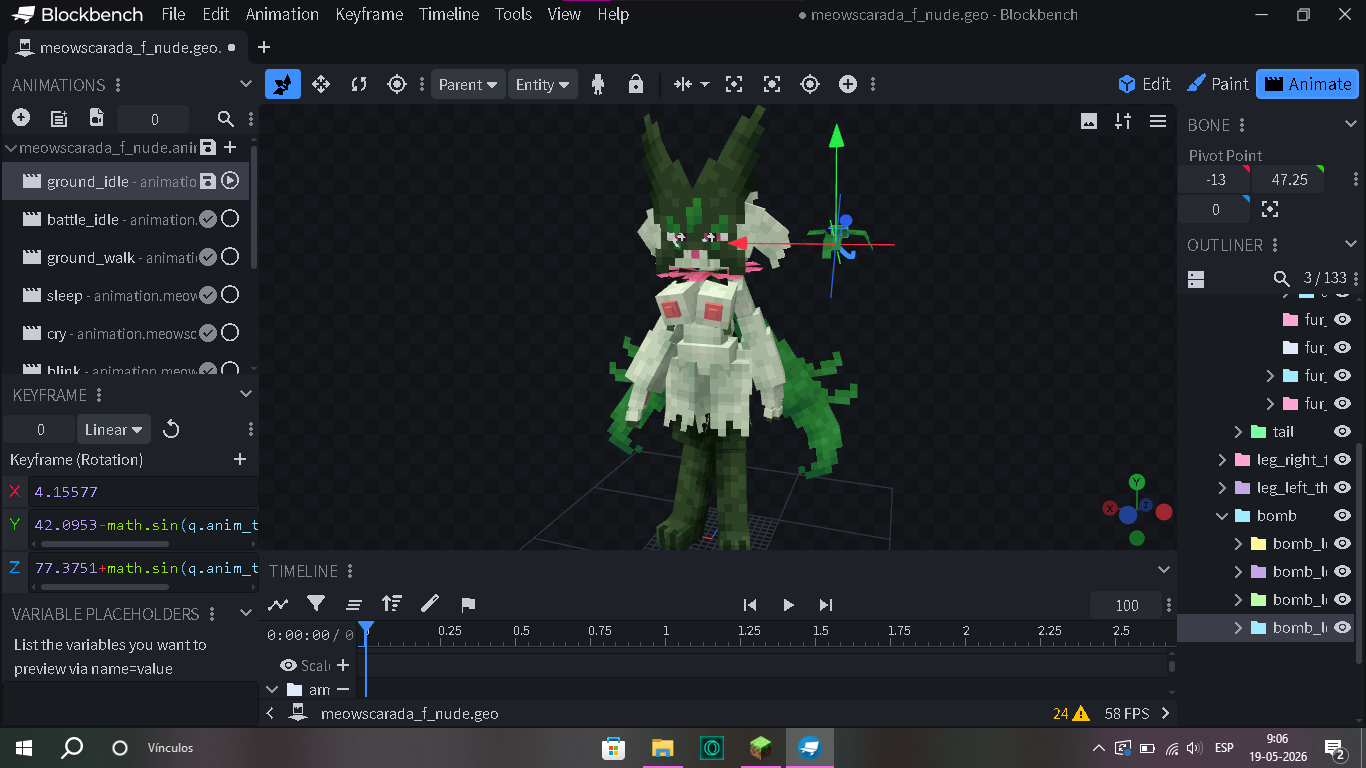The image size is (1366, 768).
Task: Open viewport background image icon
Action: [x=1089, y=121]
